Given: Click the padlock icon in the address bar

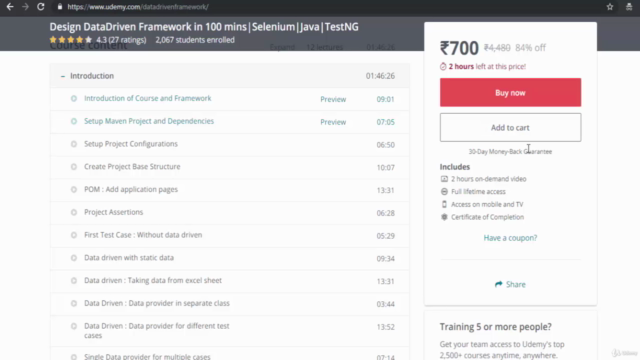Looking at the screenshot, I should coord(60,7).
